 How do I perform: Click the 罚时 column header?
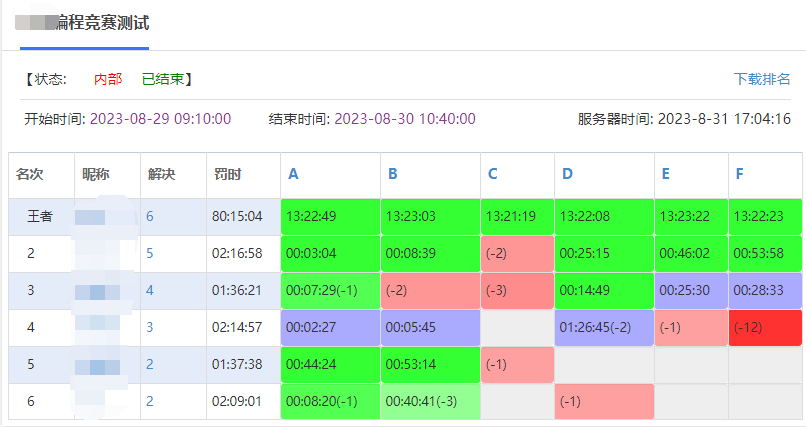click(x=227, y=174)
